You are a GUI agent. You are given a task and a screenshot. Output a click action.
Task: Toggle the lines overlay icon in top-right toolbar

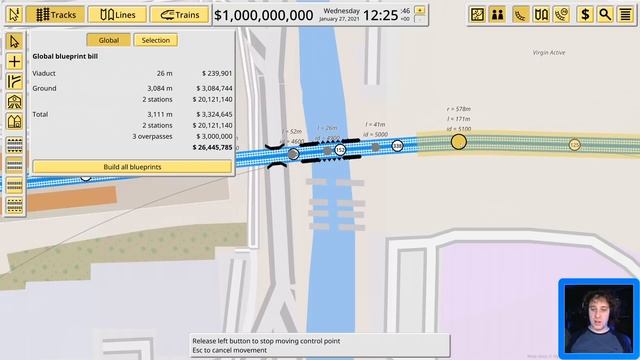tap(541, 15)
